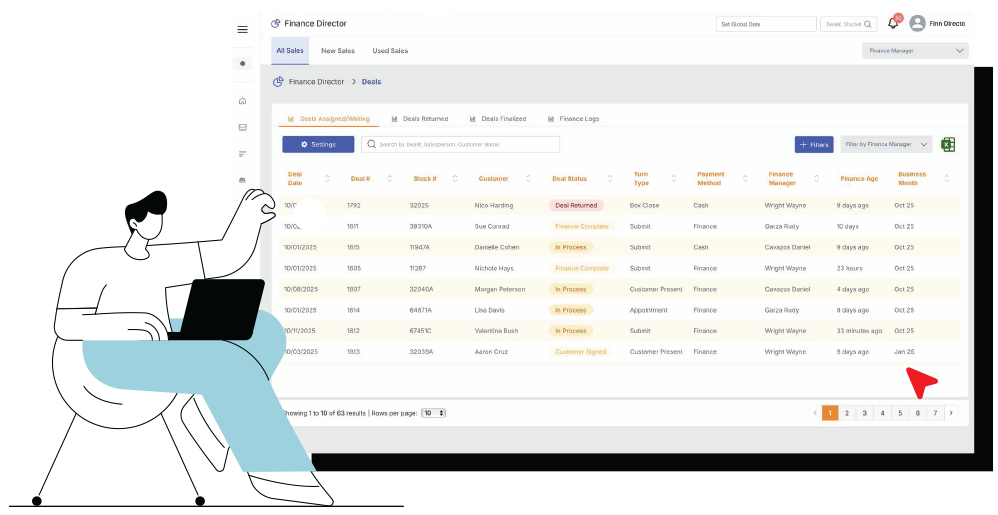This screenshot has width=998, height=515.
Task: Change the rows per page selector
Action: tap(433, 413)
